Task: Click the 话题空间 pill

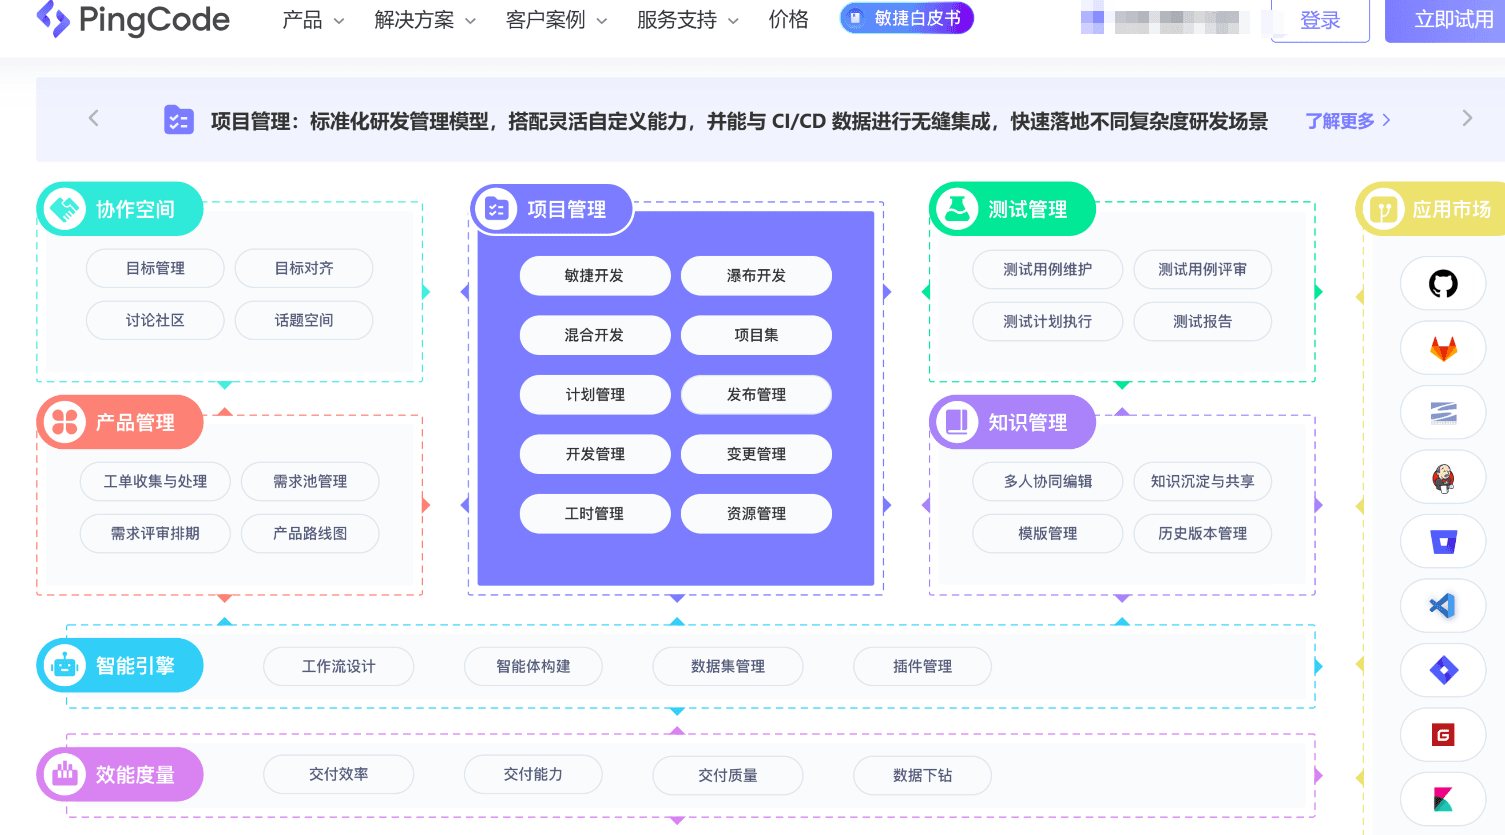Action: (x=304, y=320)
